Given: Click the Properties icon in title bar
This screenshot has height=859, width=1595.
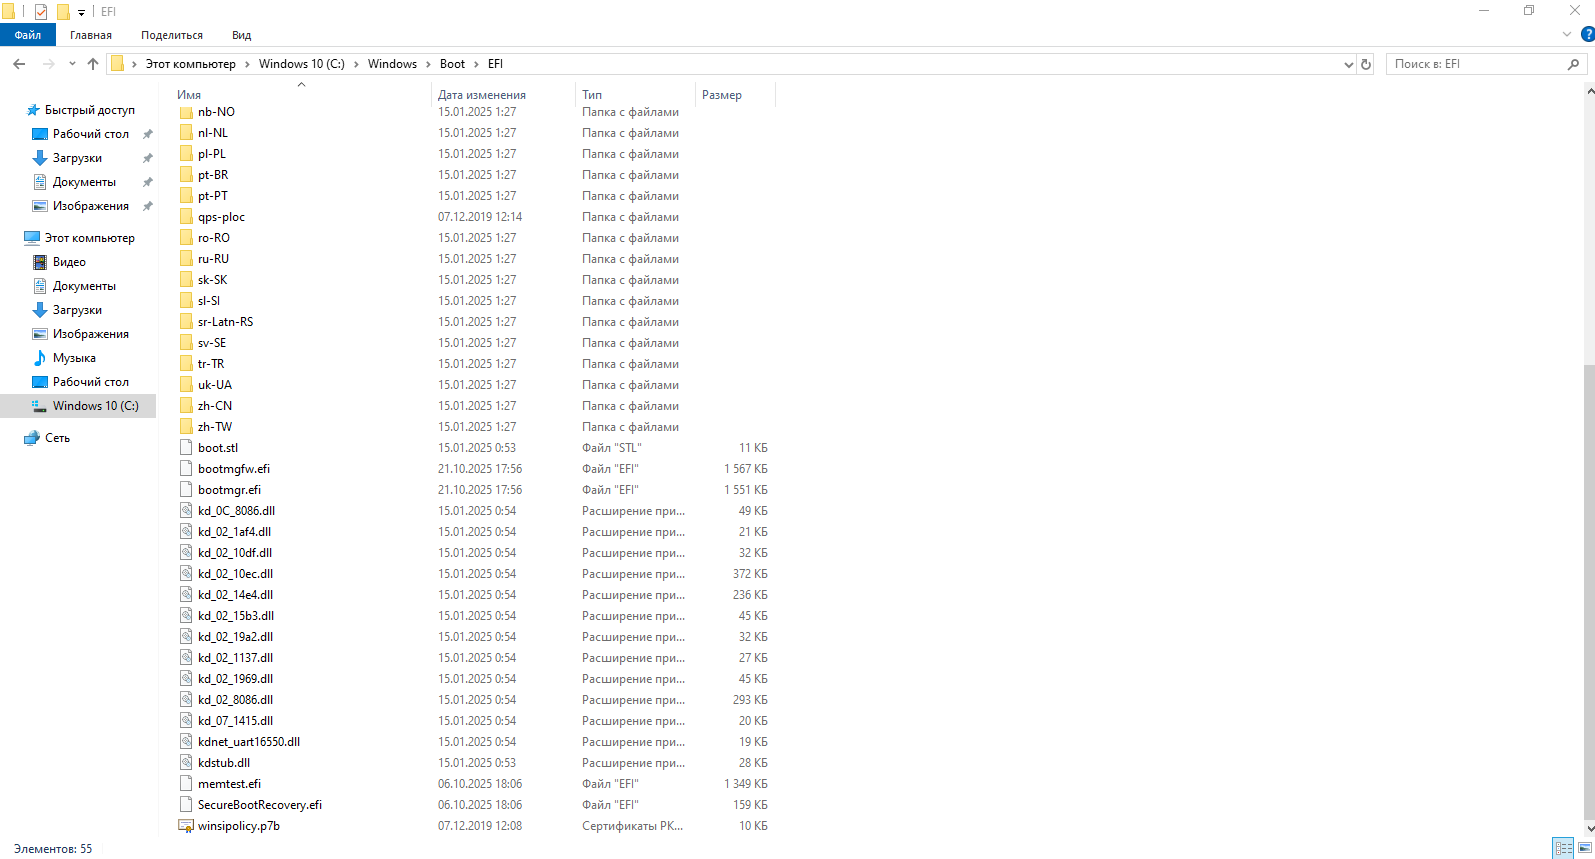Looking at the screenshot, I should click(x=41, y=12).
